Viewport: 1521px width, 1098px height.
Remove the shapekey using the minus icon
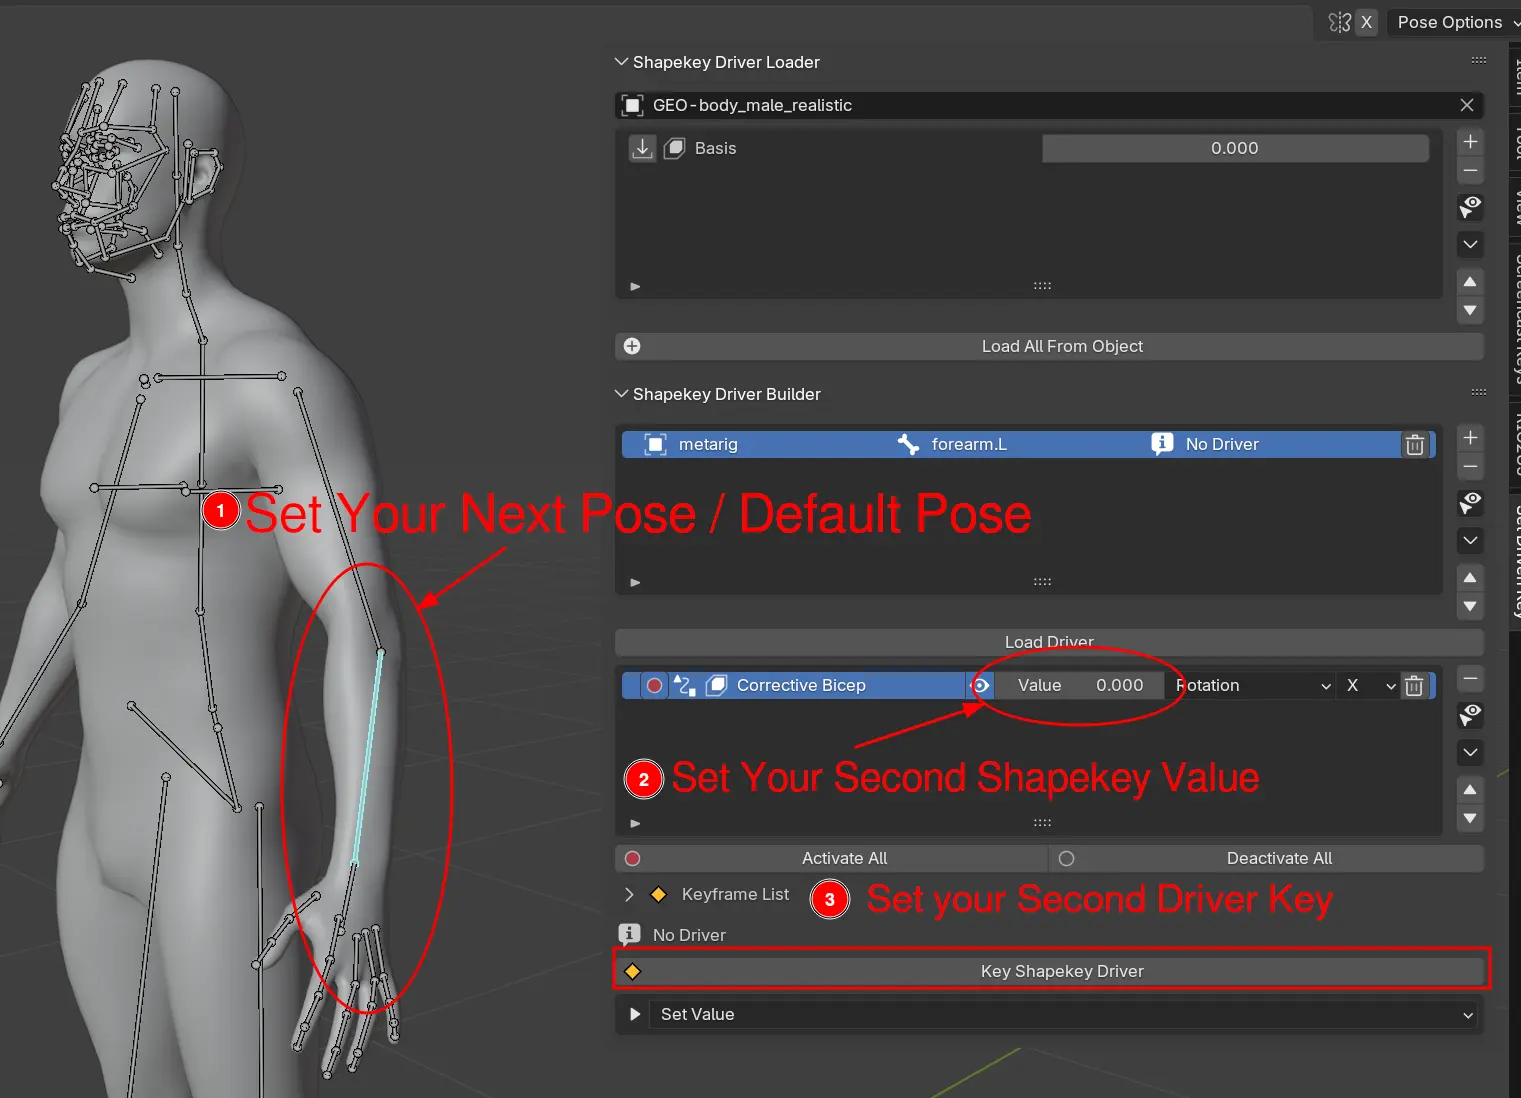(x=1470, y=170)
